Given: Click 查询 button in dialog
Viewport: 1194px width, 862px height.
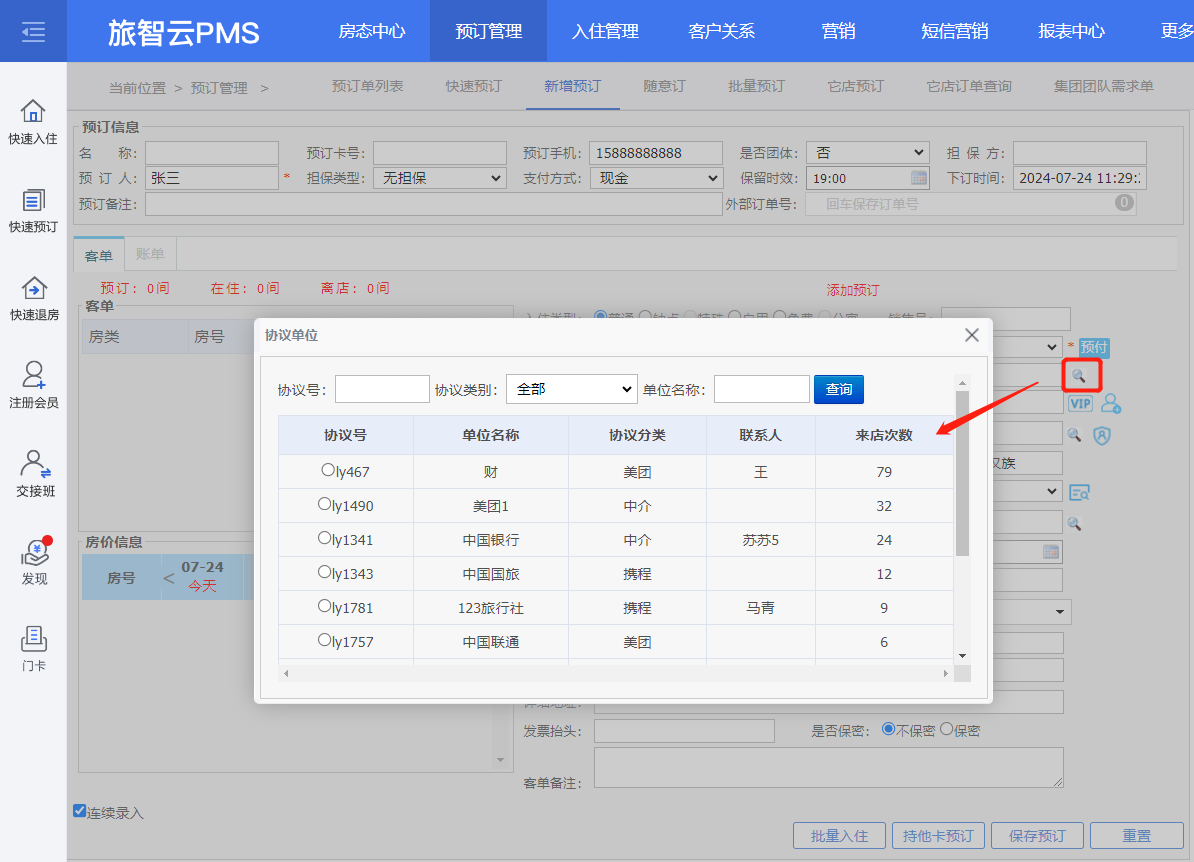Looking at the screenshot, I should click(x=839, y=389).
